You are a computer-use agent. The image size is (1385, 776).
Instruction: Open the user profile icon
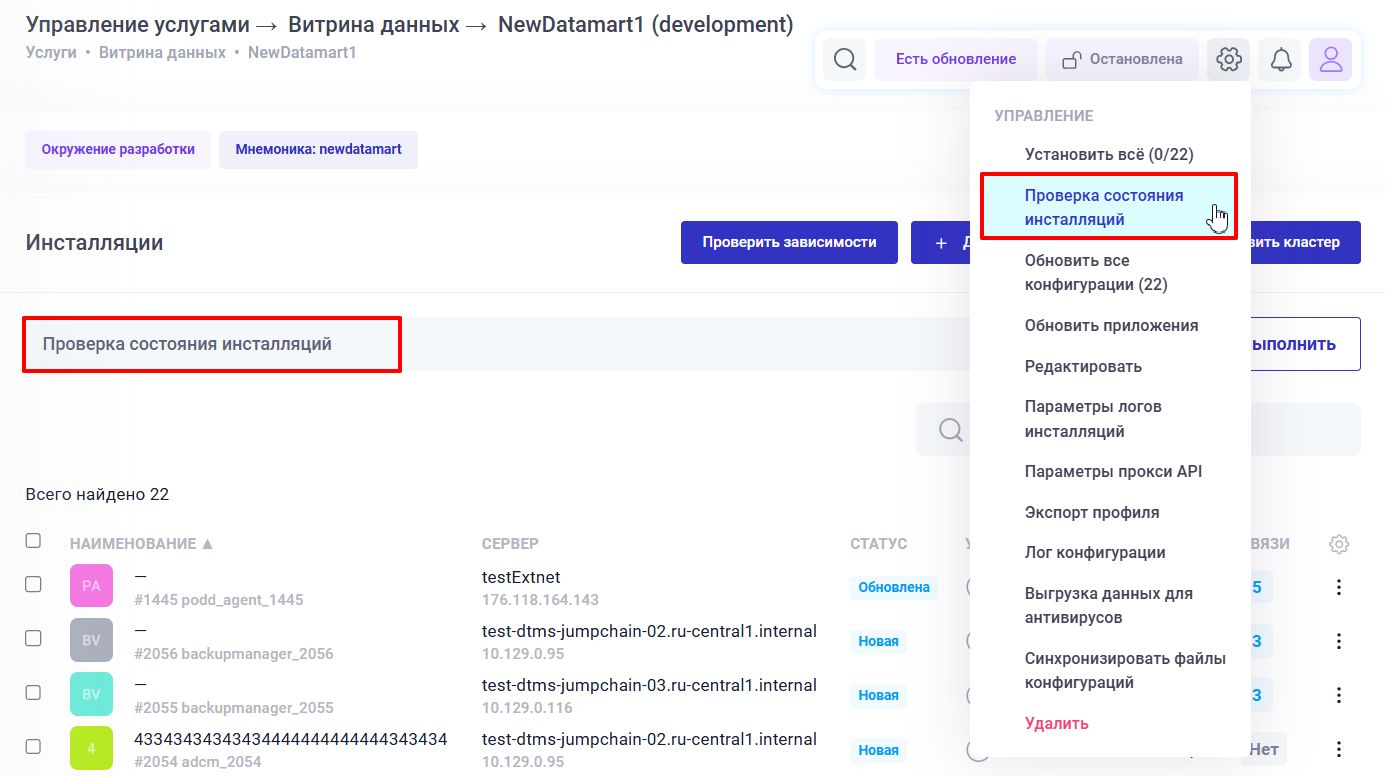point(1330,59)
